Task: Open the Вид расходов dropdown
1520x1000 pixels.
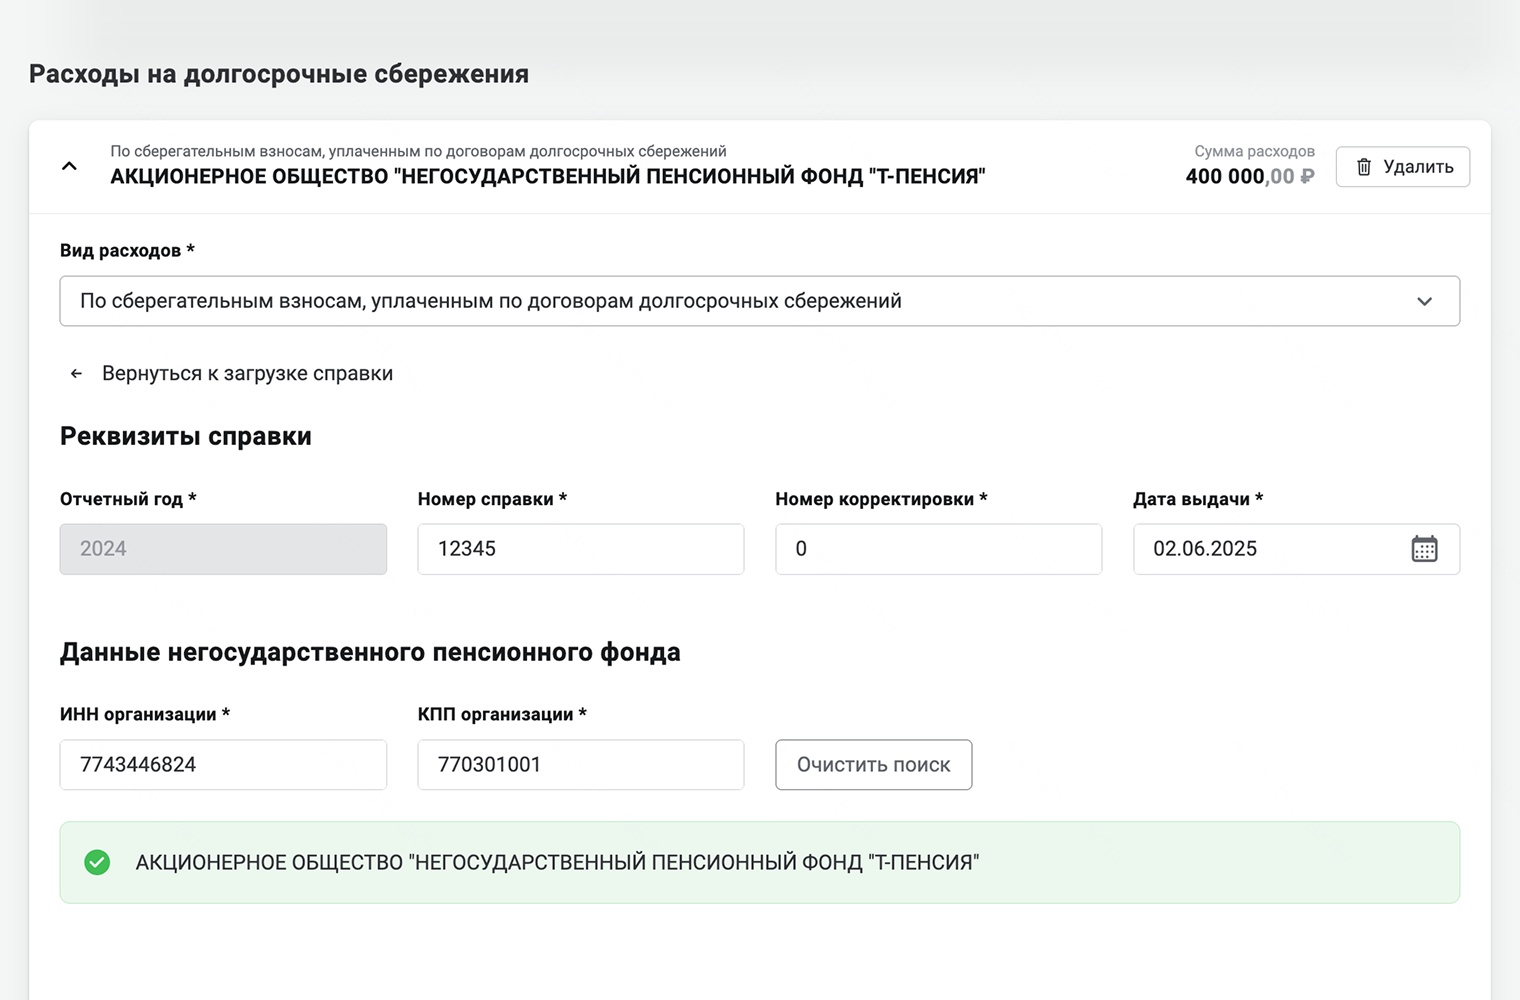Action: (x=759, y=301)
